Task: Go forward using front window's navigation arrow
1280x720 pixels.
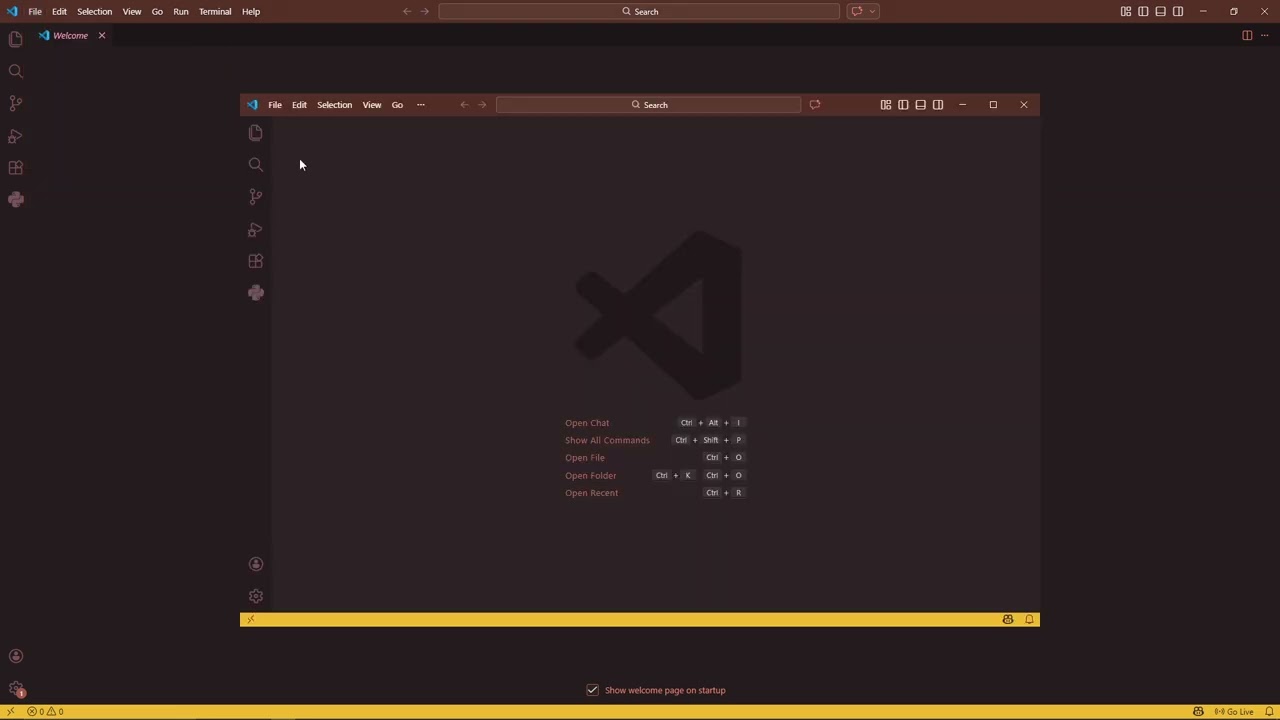Action: point(482,105)
